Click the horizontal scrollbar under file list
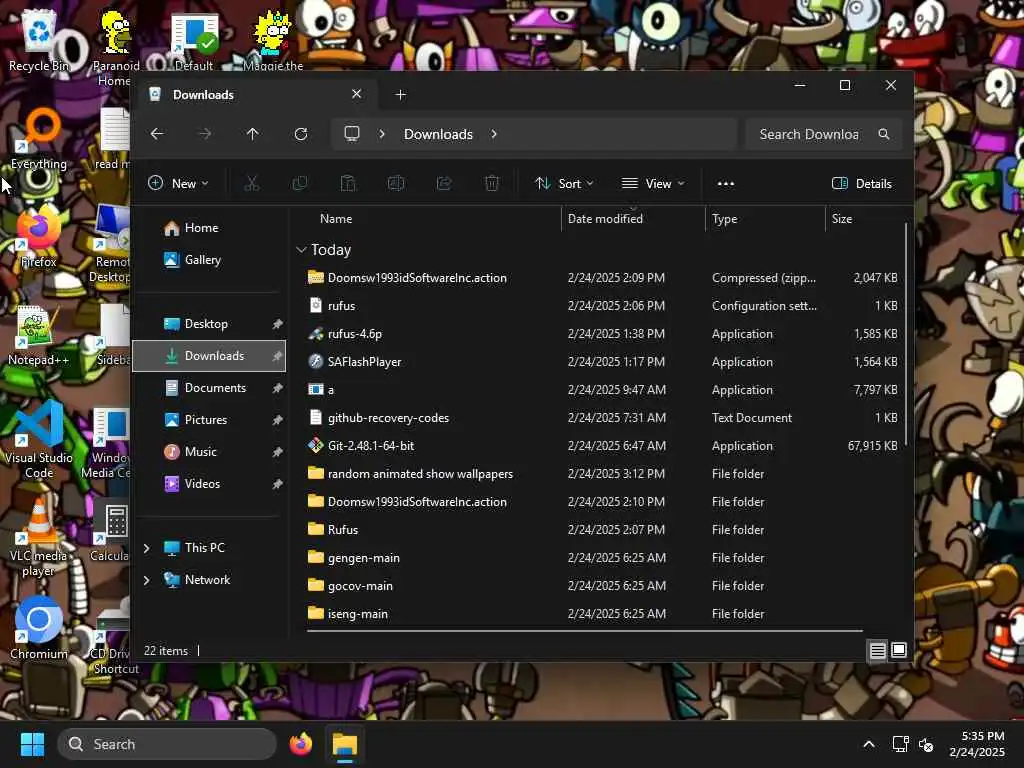 (584, 631)
